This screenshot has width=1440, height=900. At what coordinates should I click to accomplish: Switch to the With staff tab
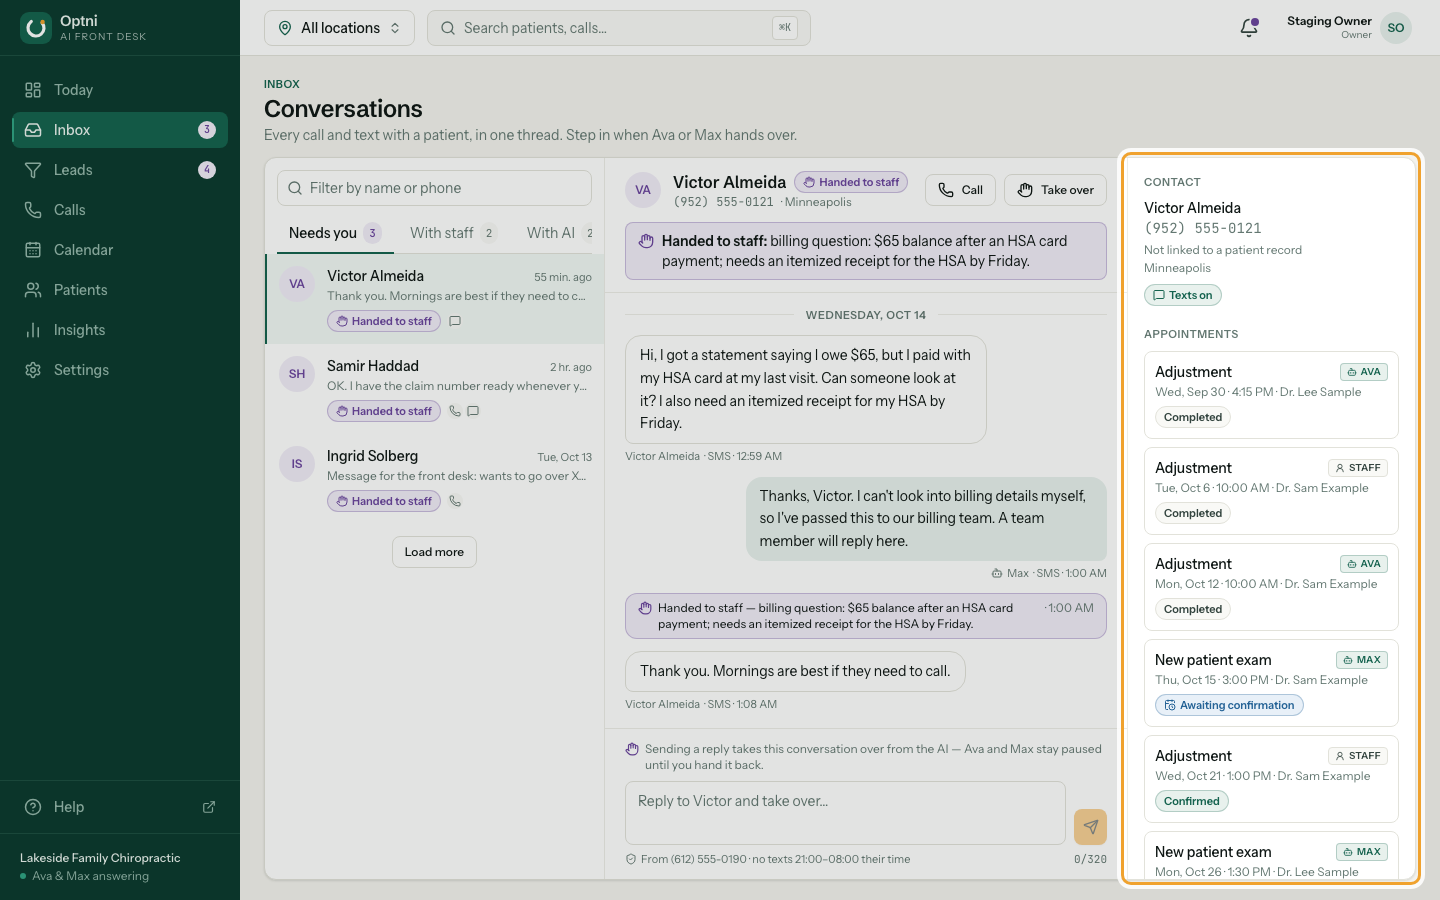[453, 233]
